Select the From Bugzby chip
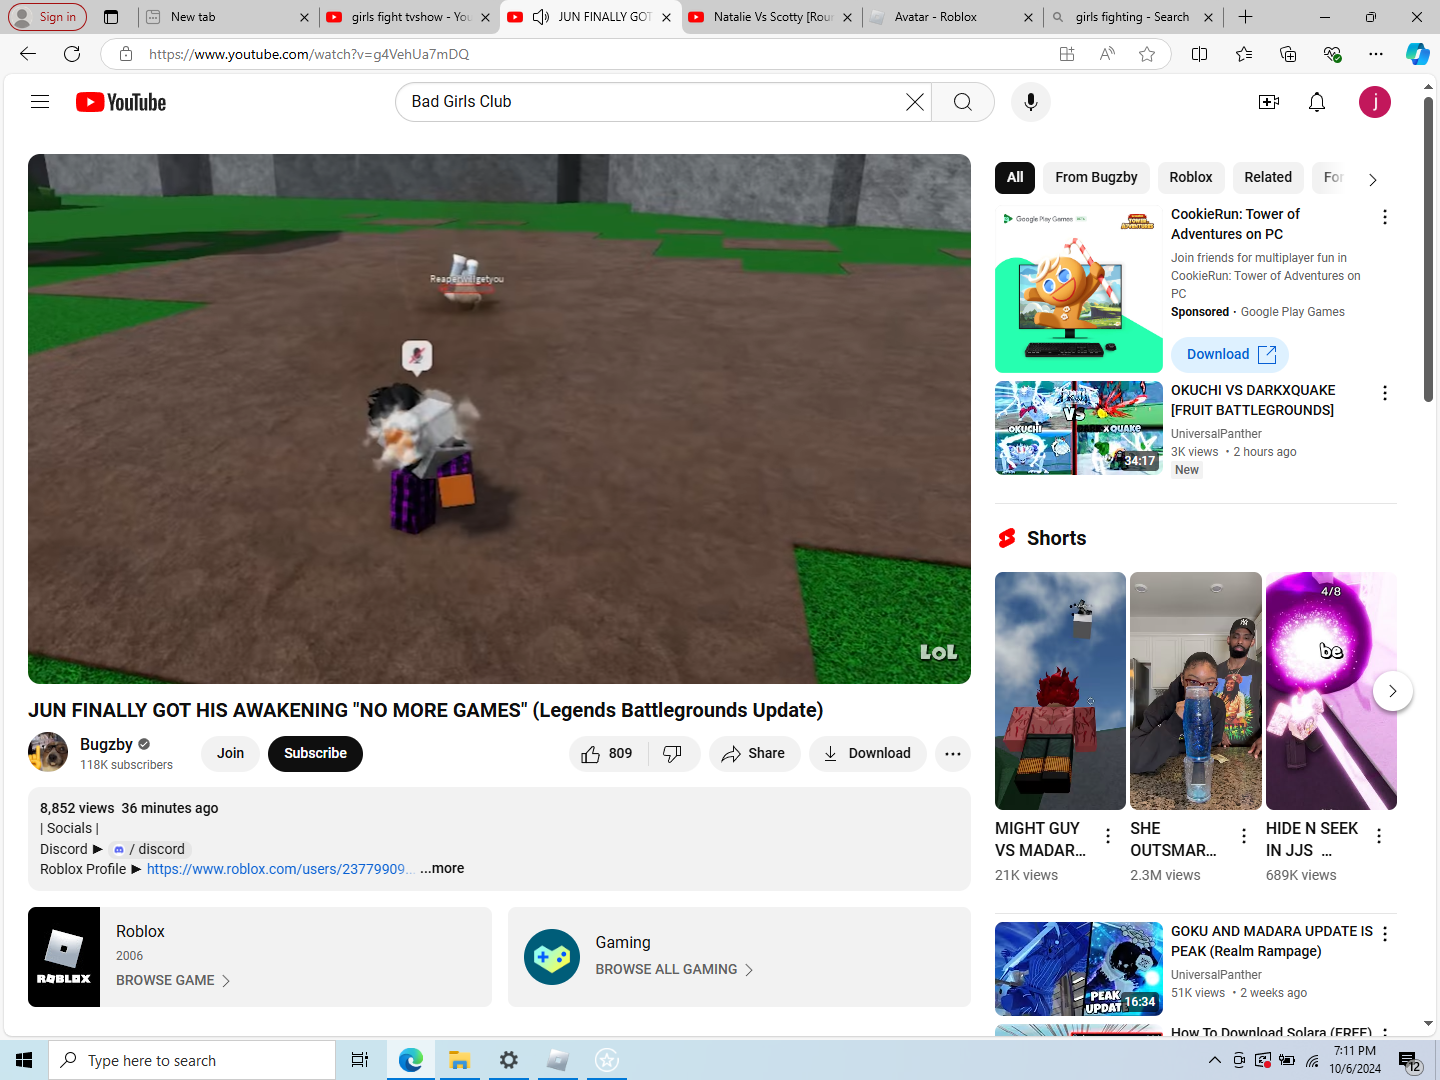This screenshot has height=1080, width=1440. tap(1096, 178)
